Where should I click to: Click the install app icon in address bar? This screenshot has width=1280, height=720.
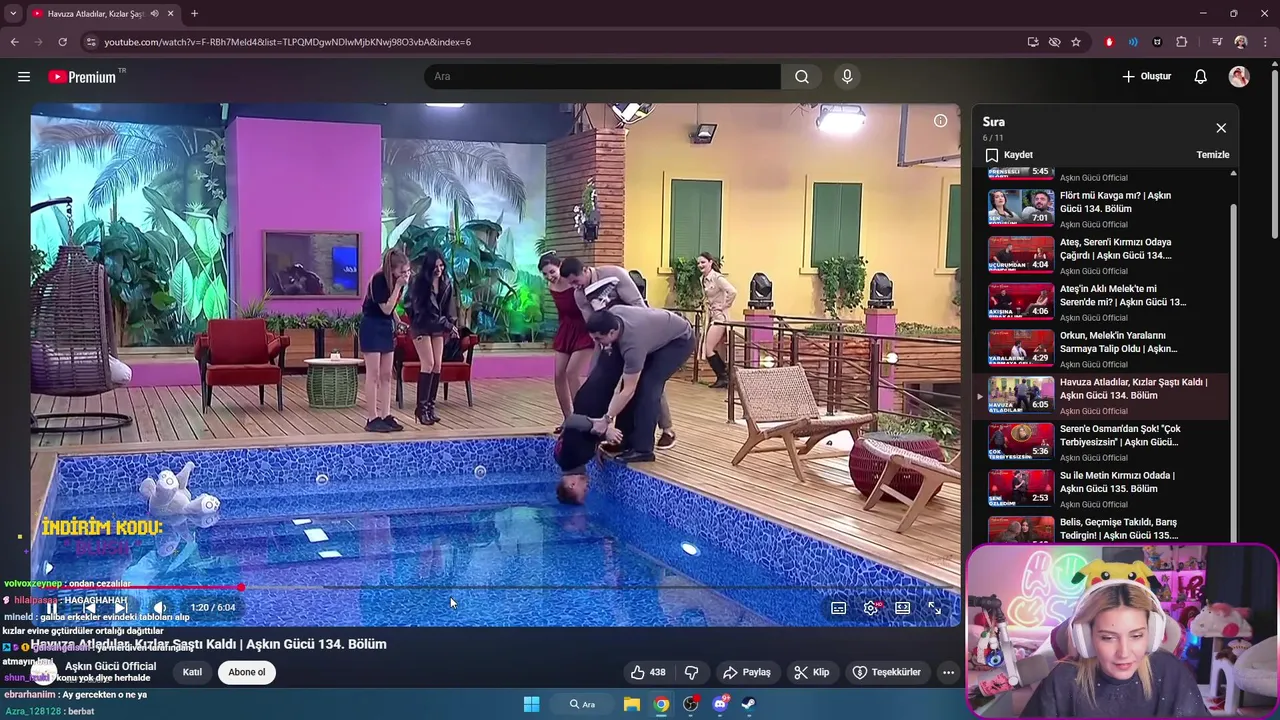tap(1033, 42)
